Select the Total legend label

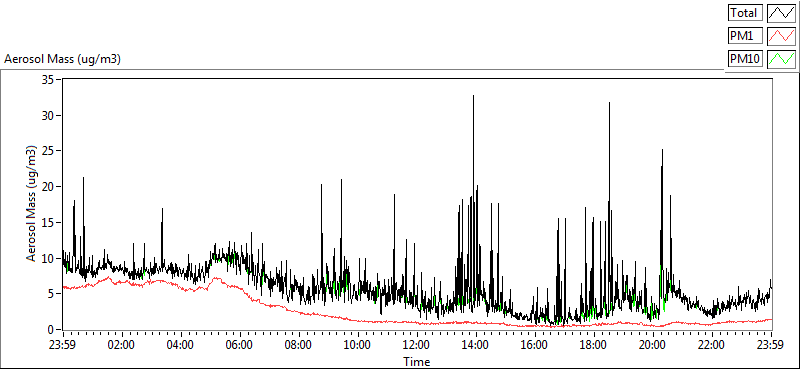point(745,12)
